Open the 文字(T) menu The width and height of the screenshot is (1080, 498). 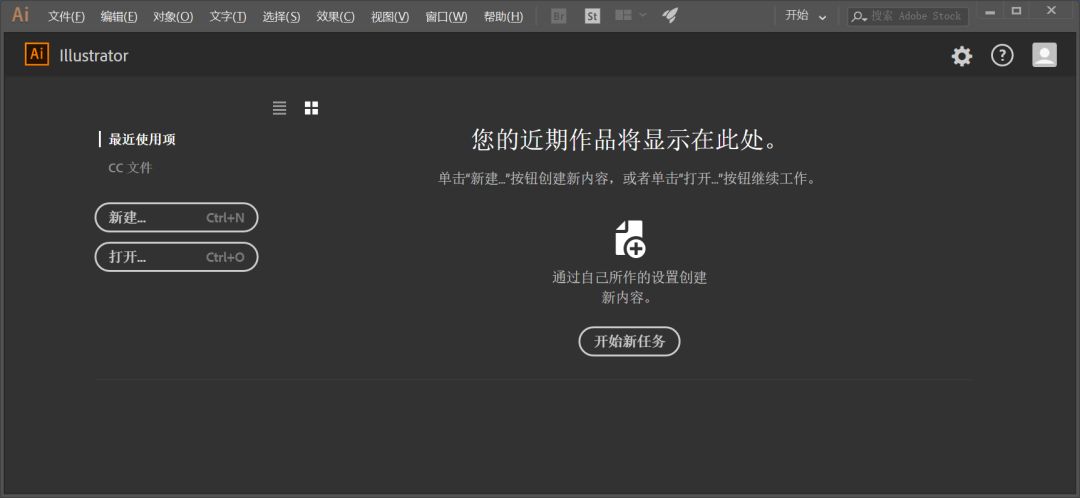point(227,17)
